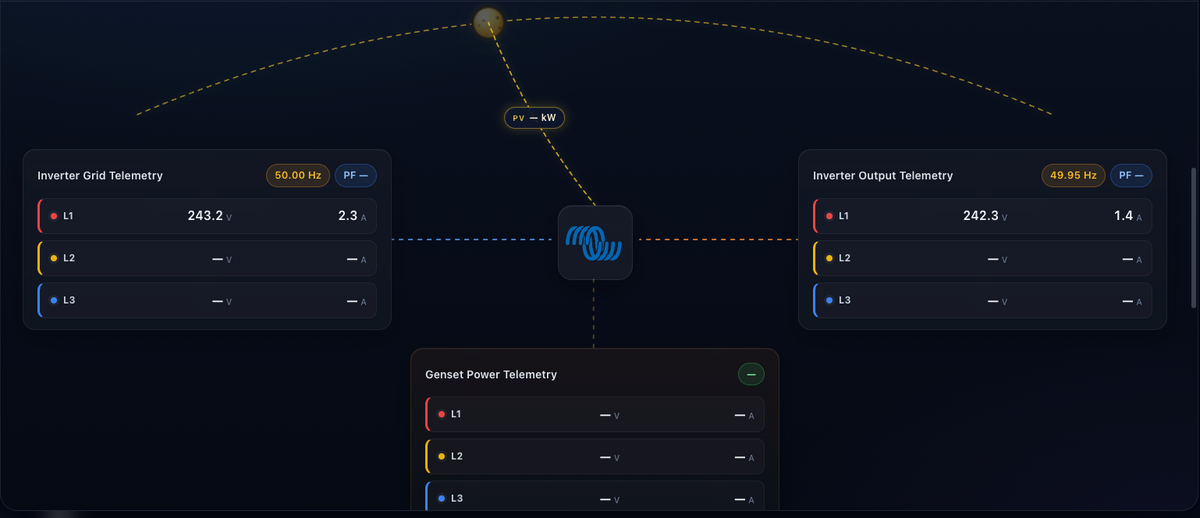Image resolution: width=1200 pixels, height=518 pixels.
Task: Click the red L1 dot in Inverter Grid Telemetry
Action: [x=53, y=216]
